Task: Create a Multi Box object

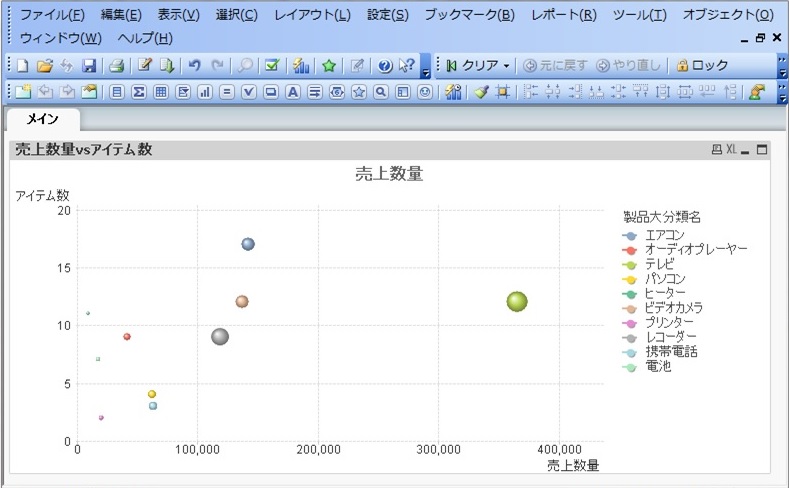Action: coord(183,92)
